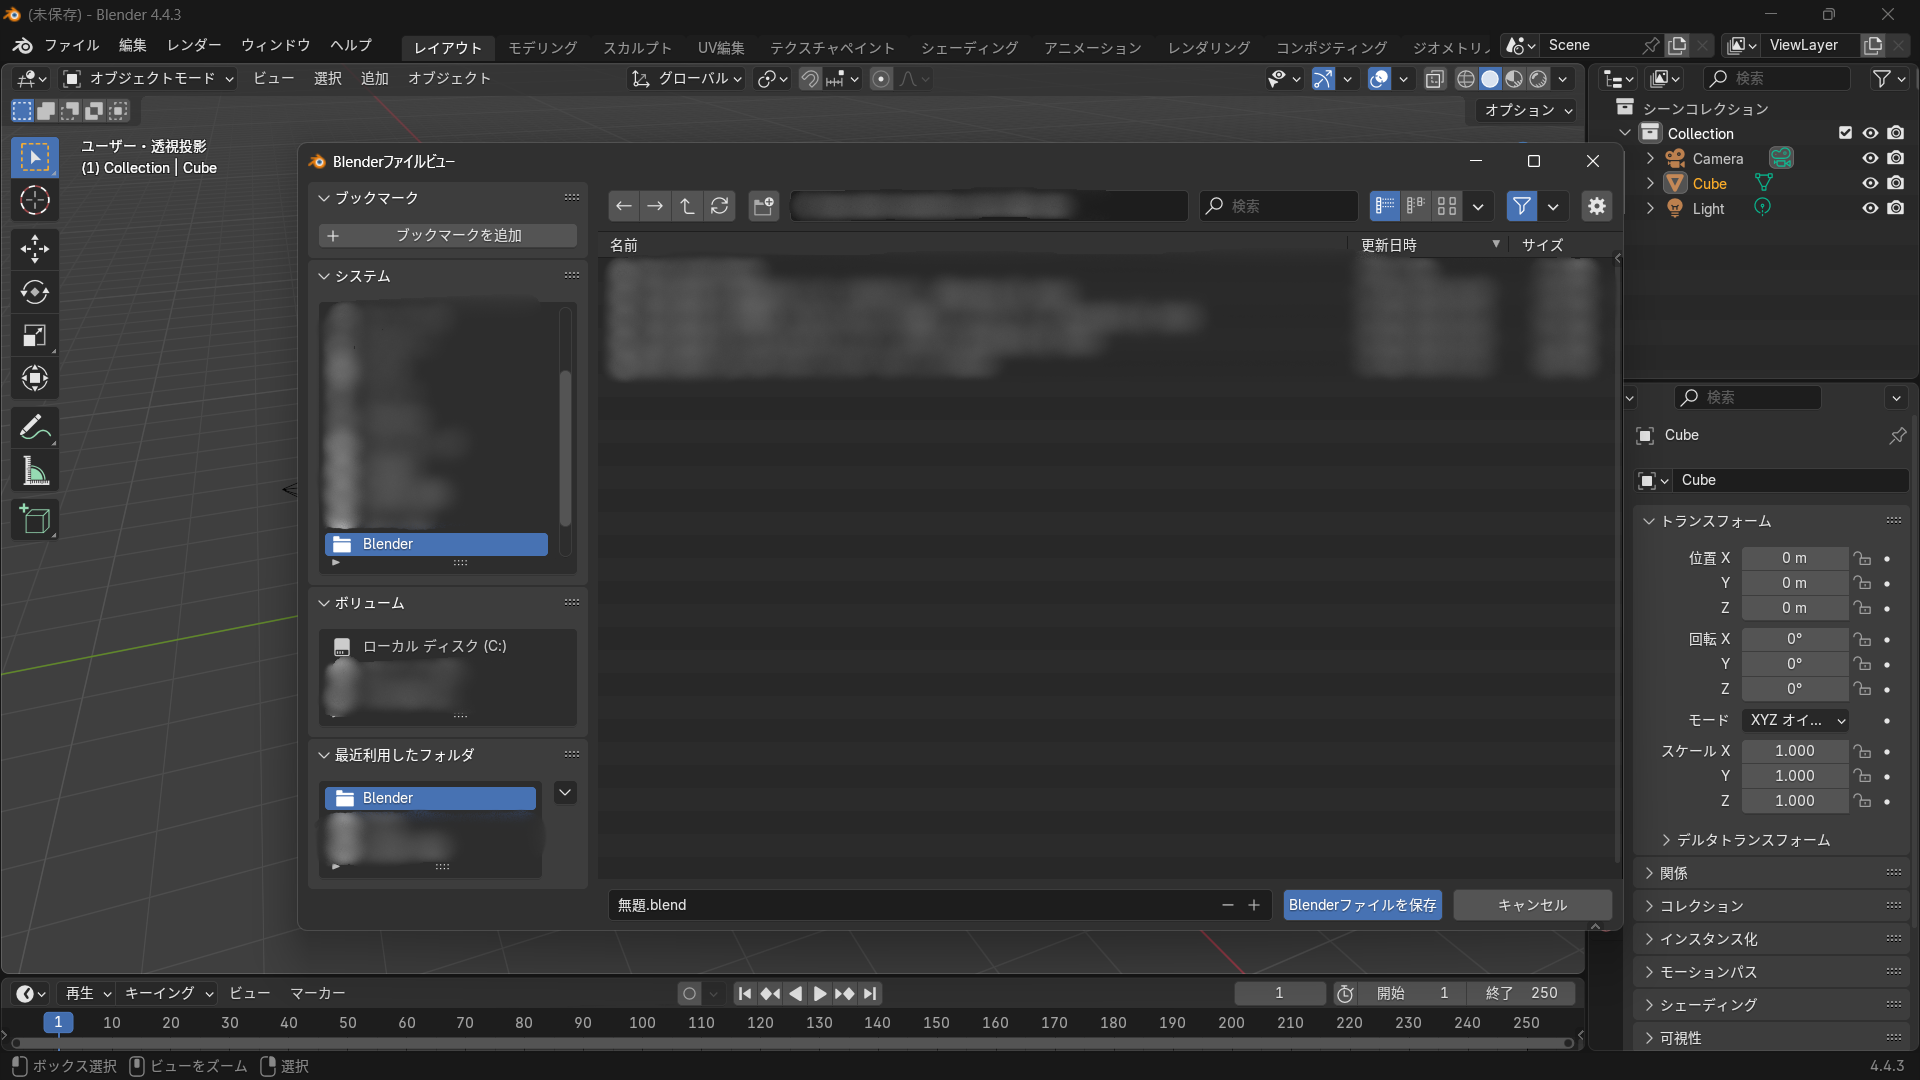Open the オブジェクトモード dropdown
This screenshot has width=1920, height=1080.
point(148,78)
